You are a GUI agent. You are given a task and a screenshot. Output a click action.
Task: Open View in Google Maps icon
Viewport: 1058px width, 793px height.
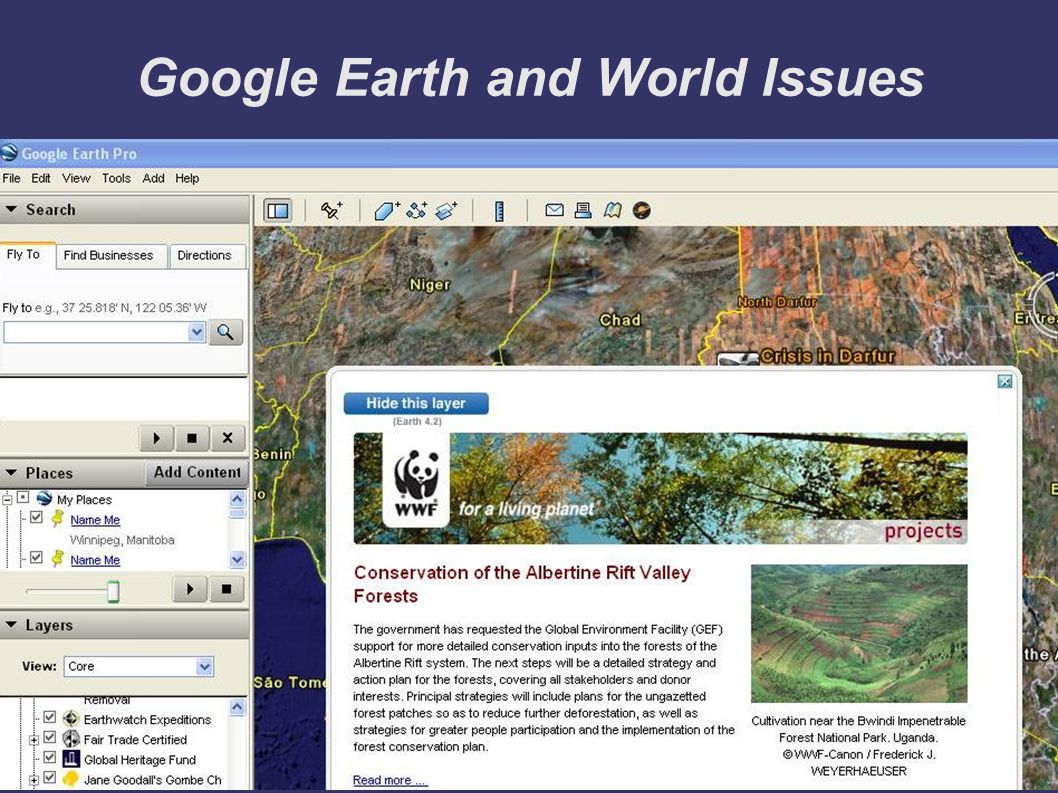click(612, 211)
